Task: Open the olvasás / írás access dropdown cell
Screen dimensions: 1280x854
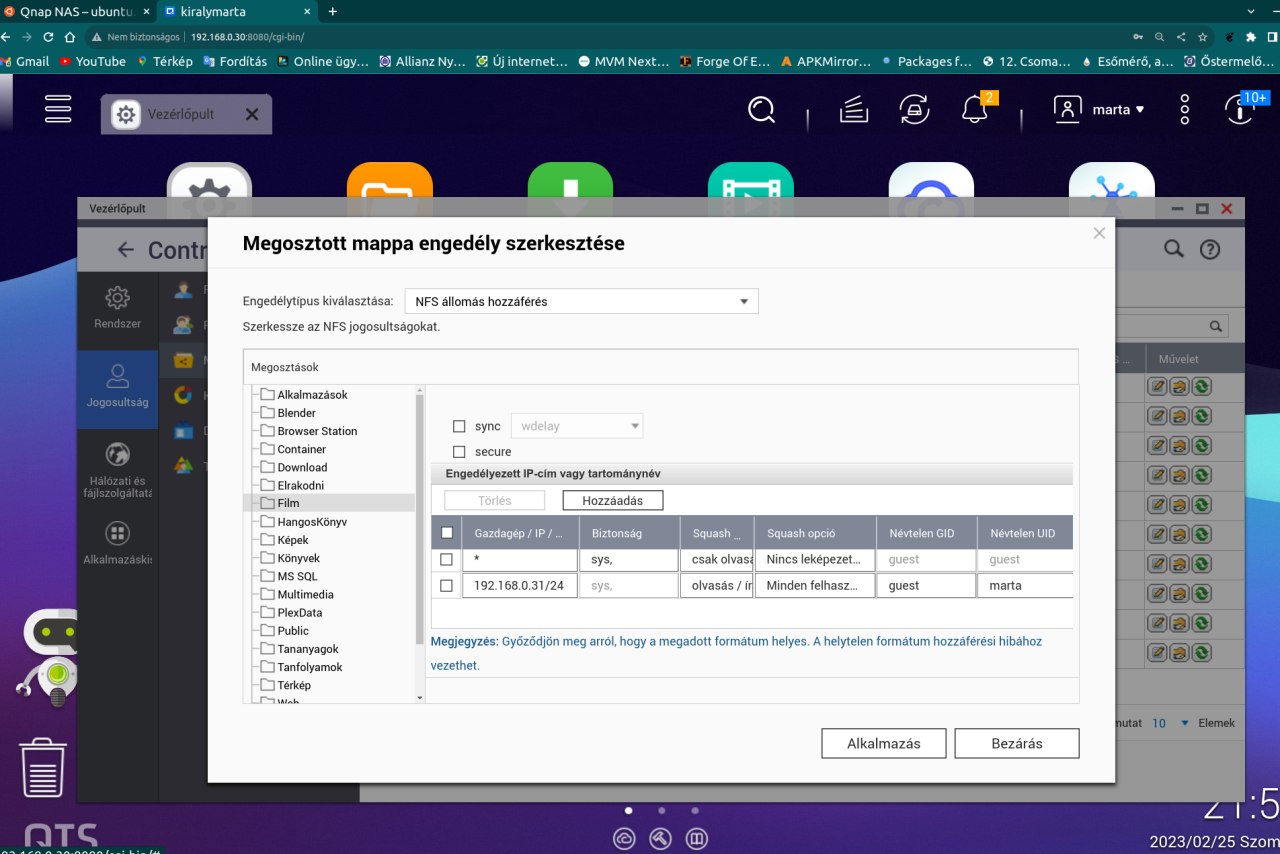Action: 716,586
